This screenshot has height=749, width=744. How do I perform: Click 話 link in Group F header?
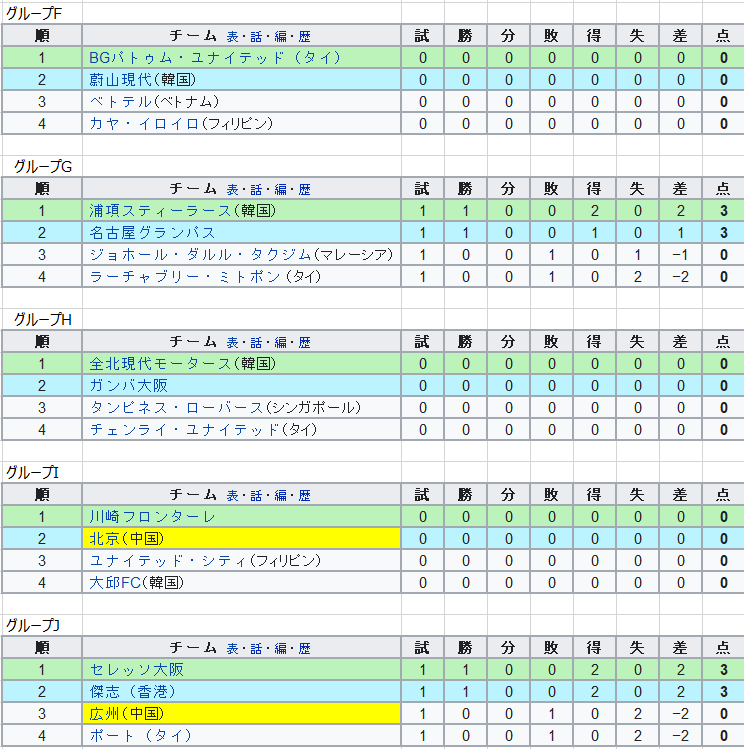tap(256, 36)
